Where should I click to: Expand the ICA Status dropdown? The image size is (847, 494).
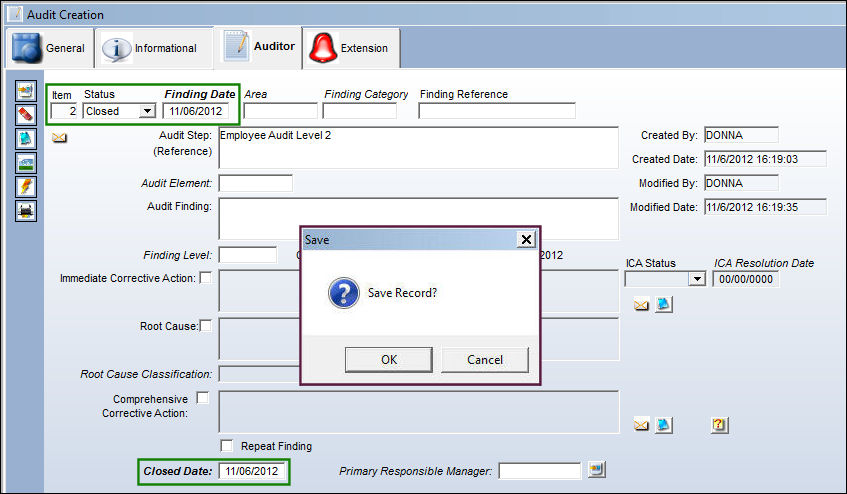tap(697, 279)
